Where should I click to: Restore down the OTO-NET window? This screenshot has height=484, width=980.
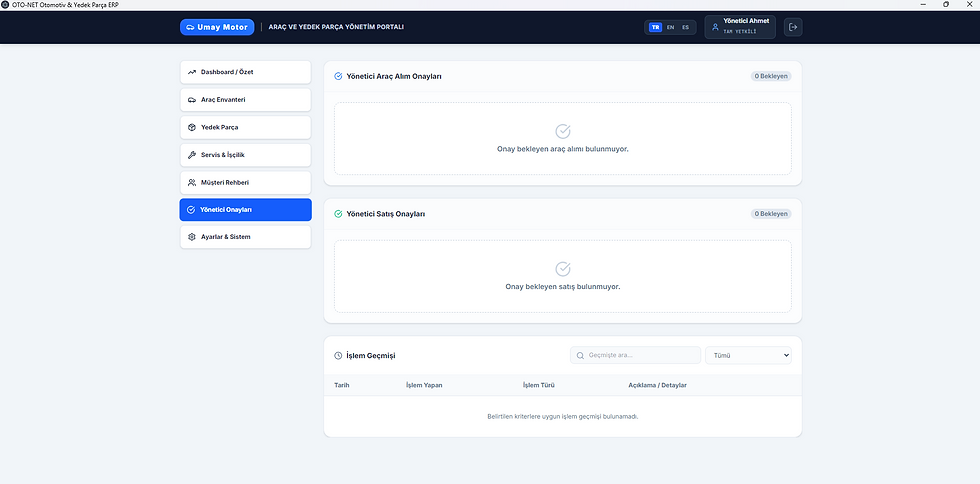pos(946,4)
